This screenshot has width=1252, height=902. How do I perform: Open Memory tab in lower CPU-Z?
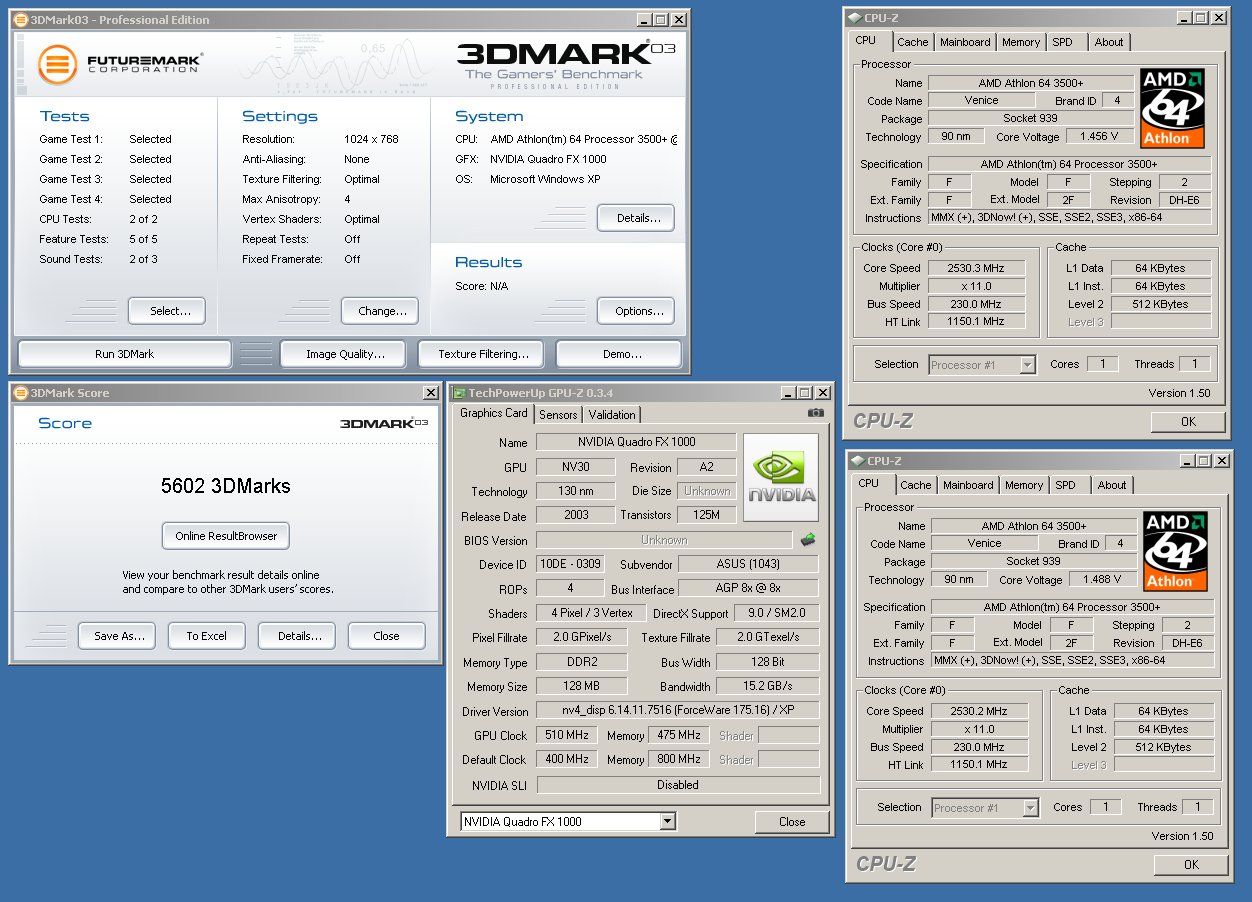[x=1024, y=485]
